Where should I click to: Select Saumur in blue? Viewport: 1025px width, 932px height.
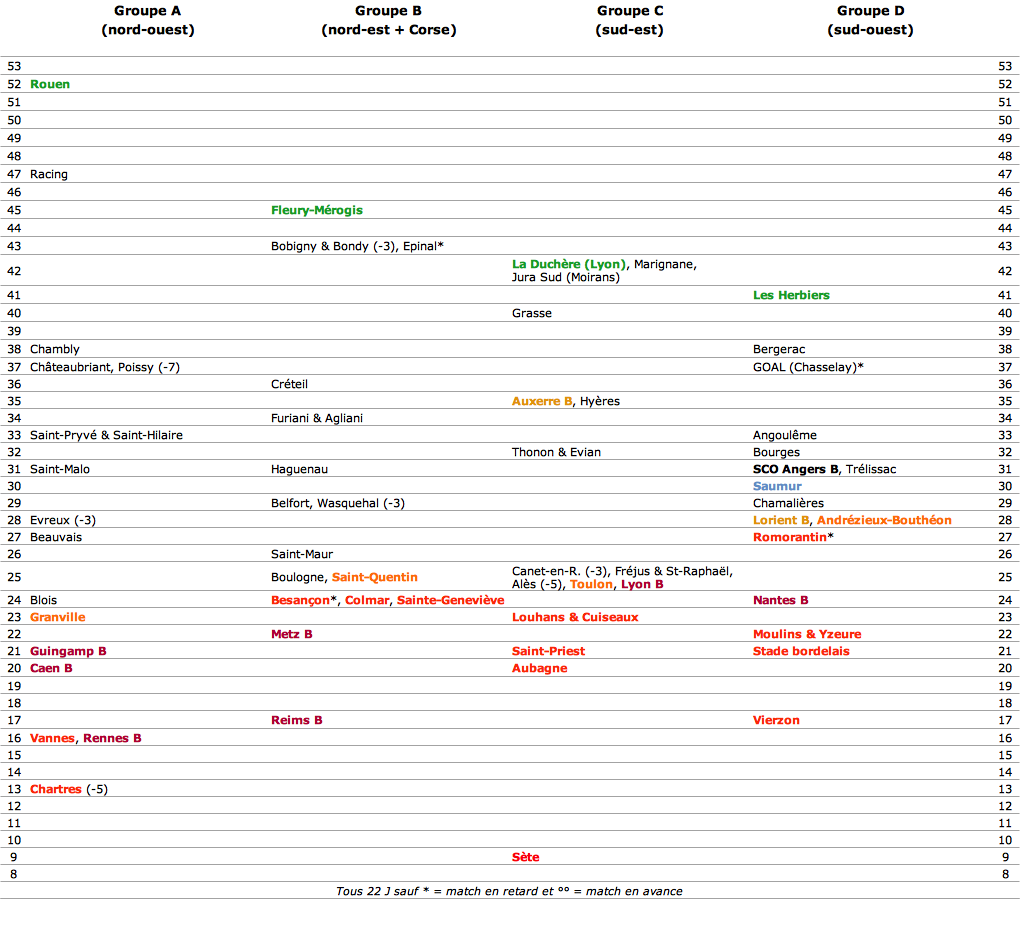777,486
